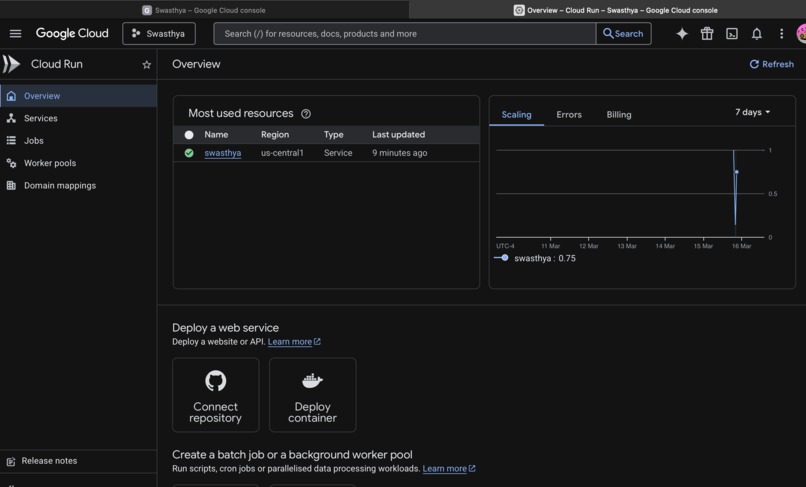806x487 pixels.
Task: Click the Jobs list icon
Action: coord(11,140)
